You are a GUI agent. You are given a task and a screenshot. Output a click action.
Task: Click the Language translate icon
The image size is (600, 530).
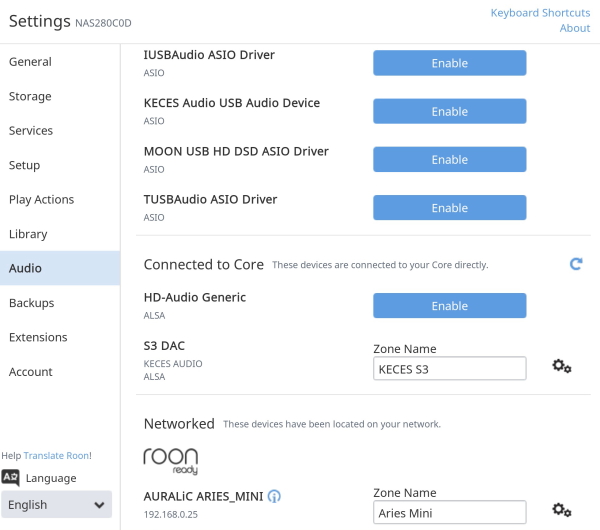10,478
